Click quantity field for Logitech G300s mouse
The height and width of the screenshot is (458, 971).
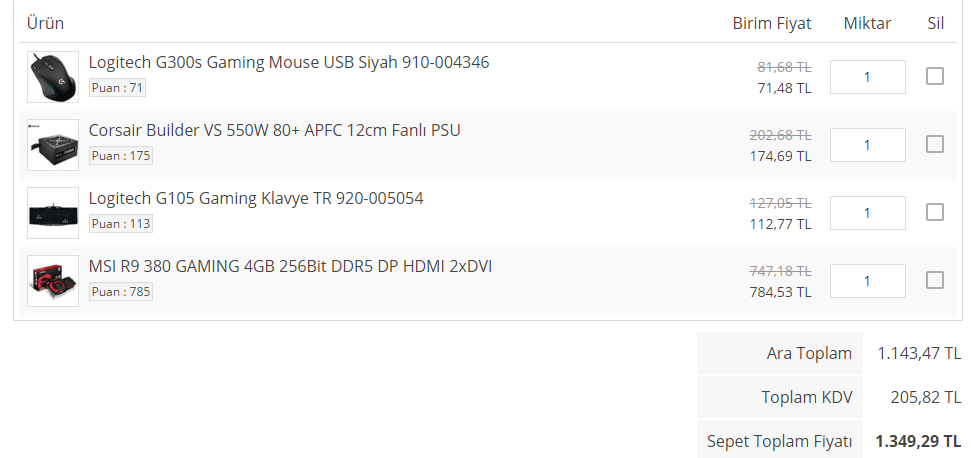867,77
